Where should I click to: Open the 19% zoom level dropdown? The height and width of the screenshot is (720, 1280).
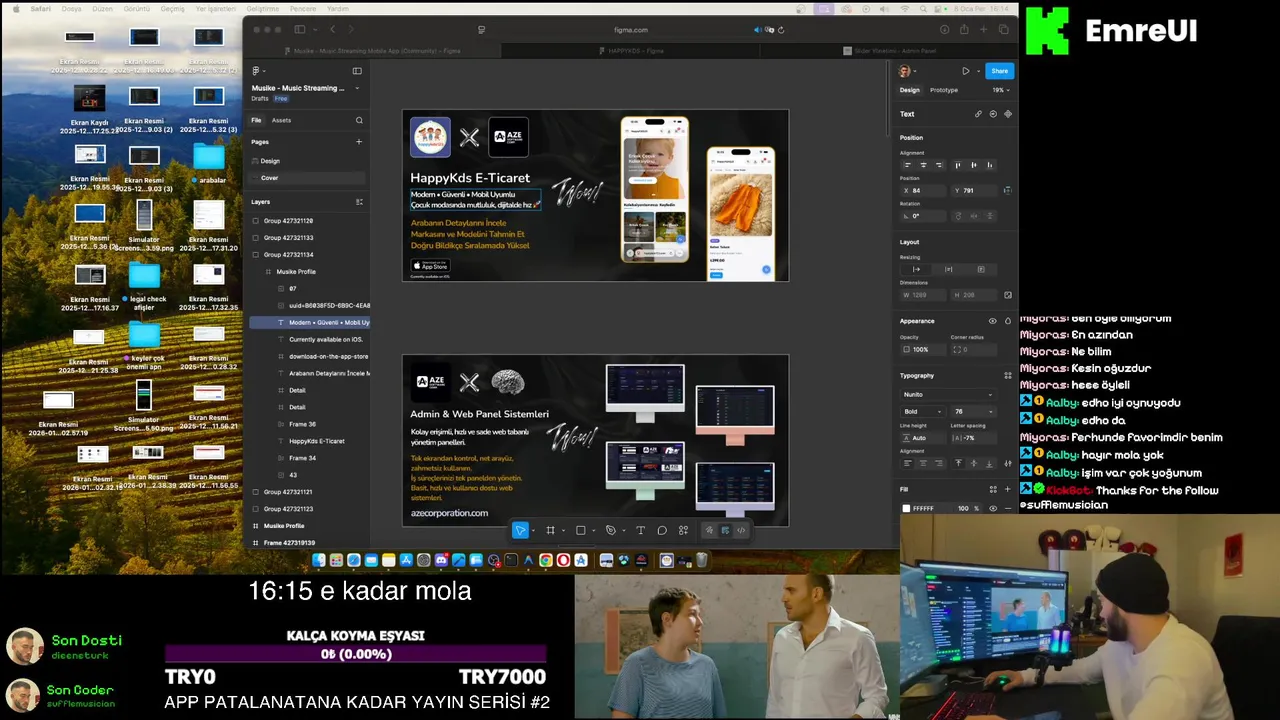(1000, 90)
